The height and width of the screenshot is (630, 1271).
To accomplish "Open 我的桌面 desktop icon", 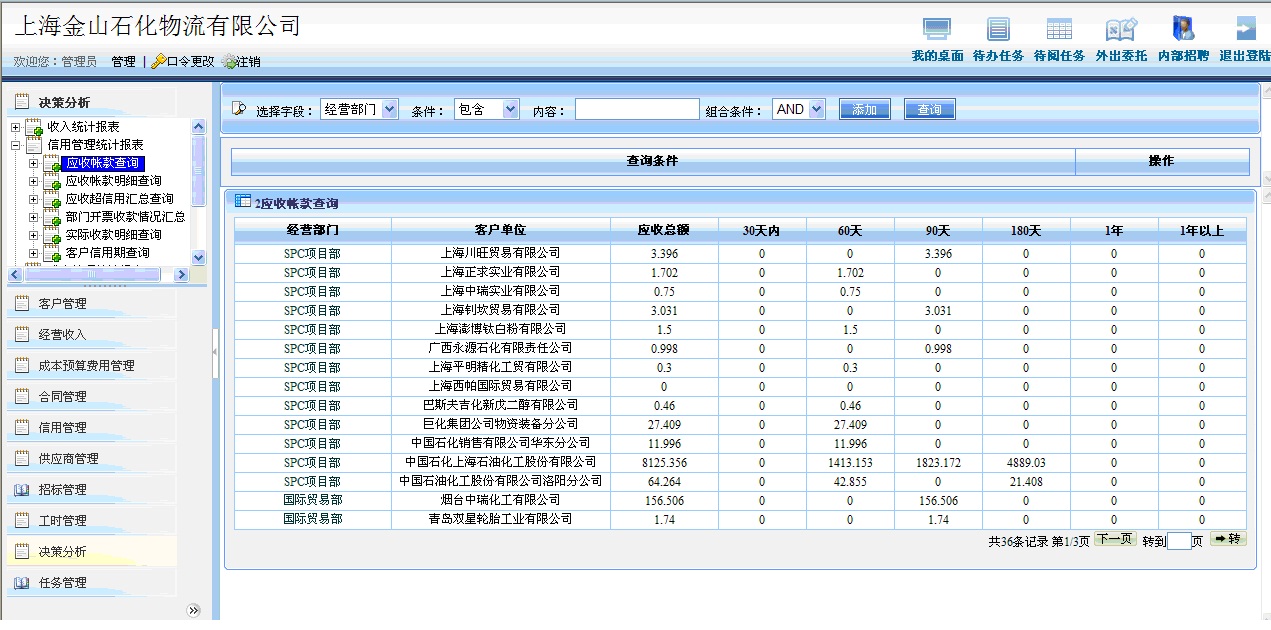I will [937, 30].
